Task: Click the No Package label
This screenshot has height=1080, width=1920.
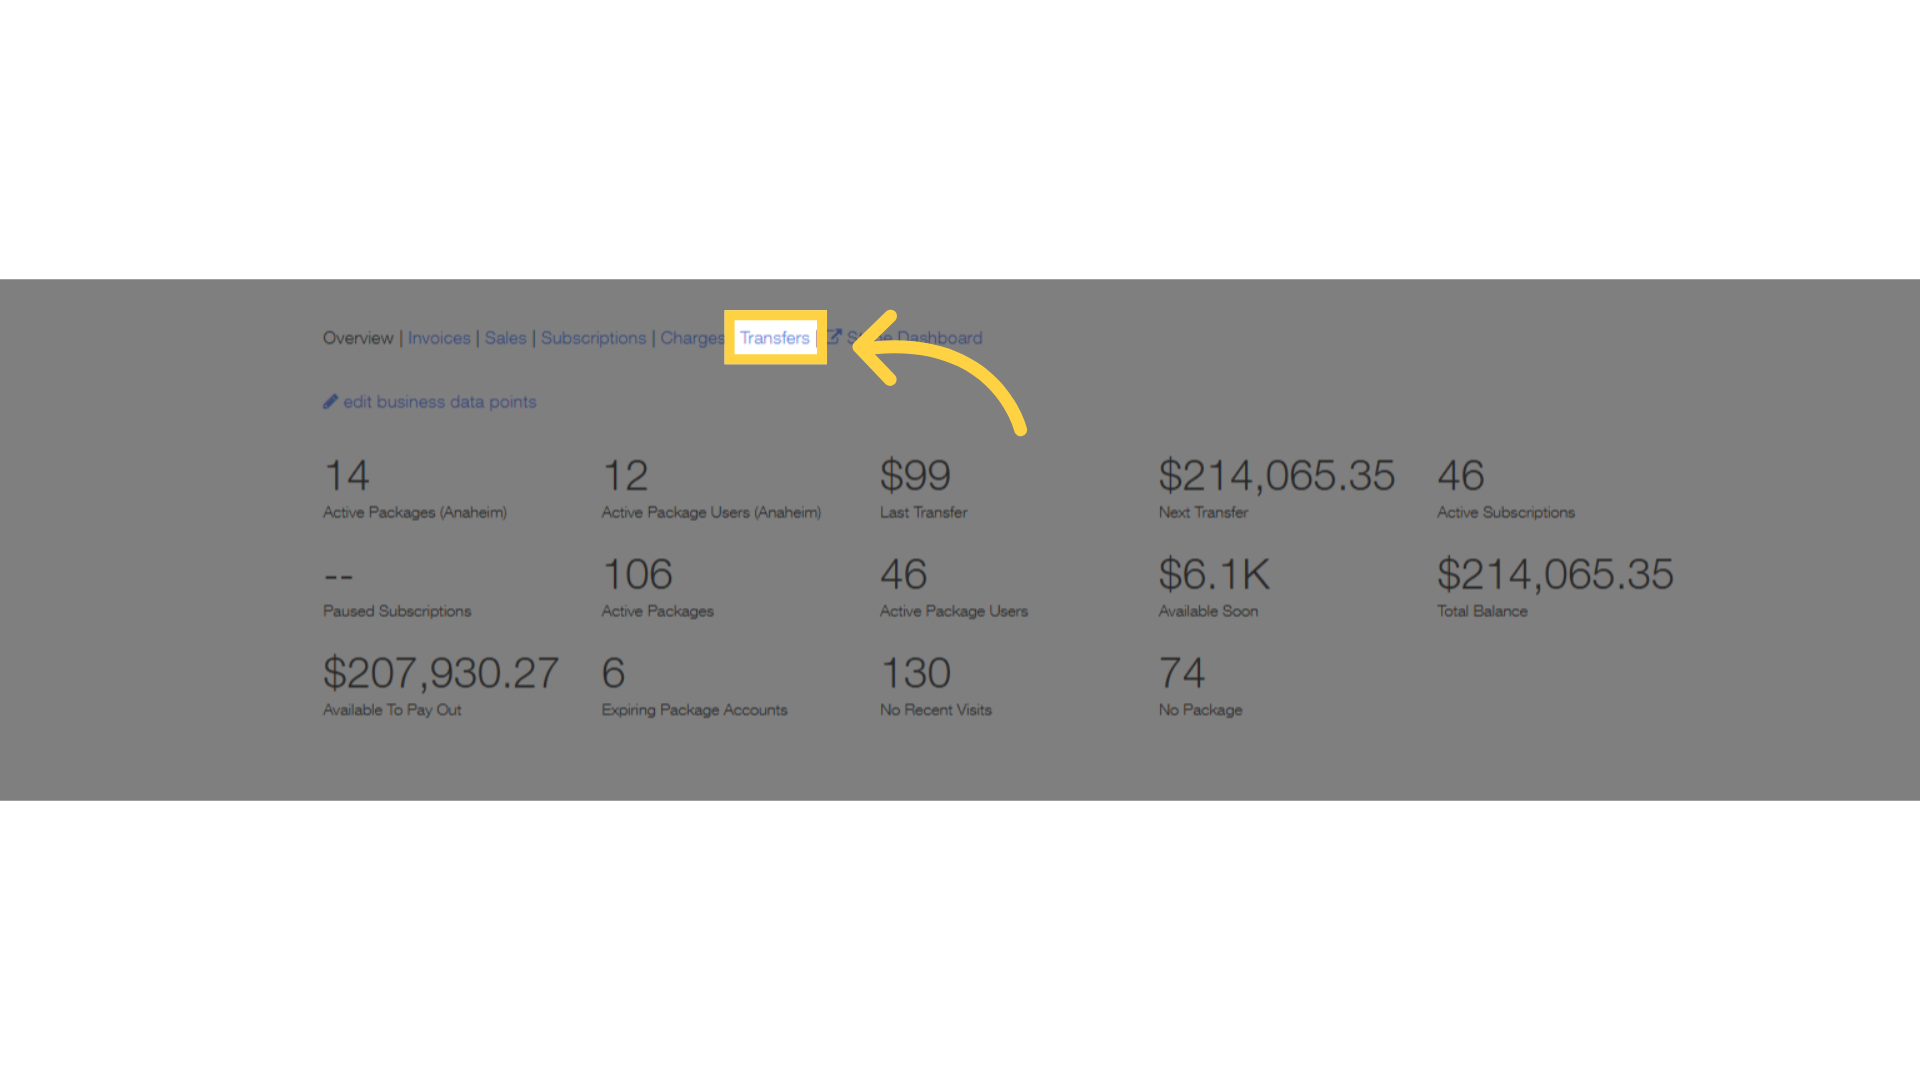Action: tap(1200, 710)
